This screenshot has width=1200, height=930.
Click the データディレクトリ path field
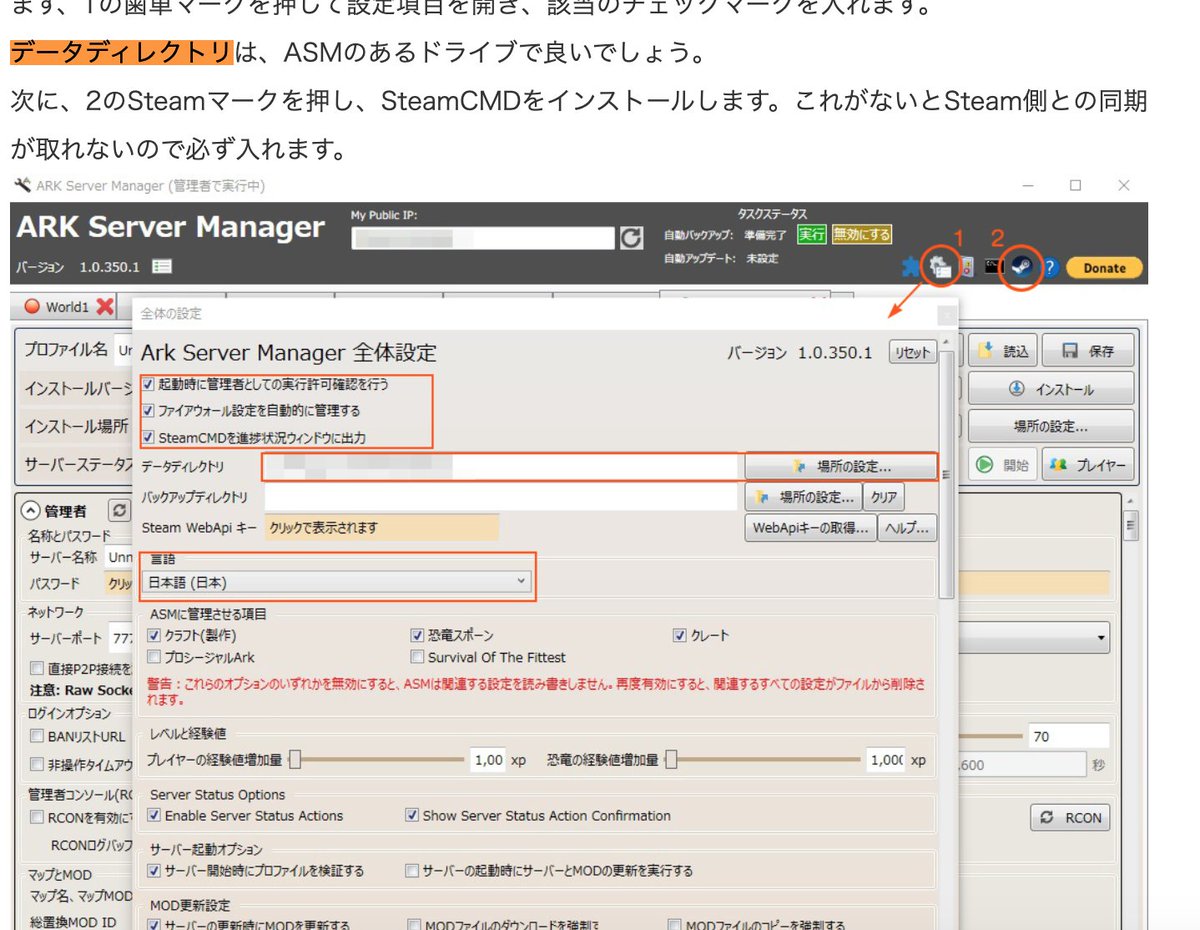tap(501, 466)
